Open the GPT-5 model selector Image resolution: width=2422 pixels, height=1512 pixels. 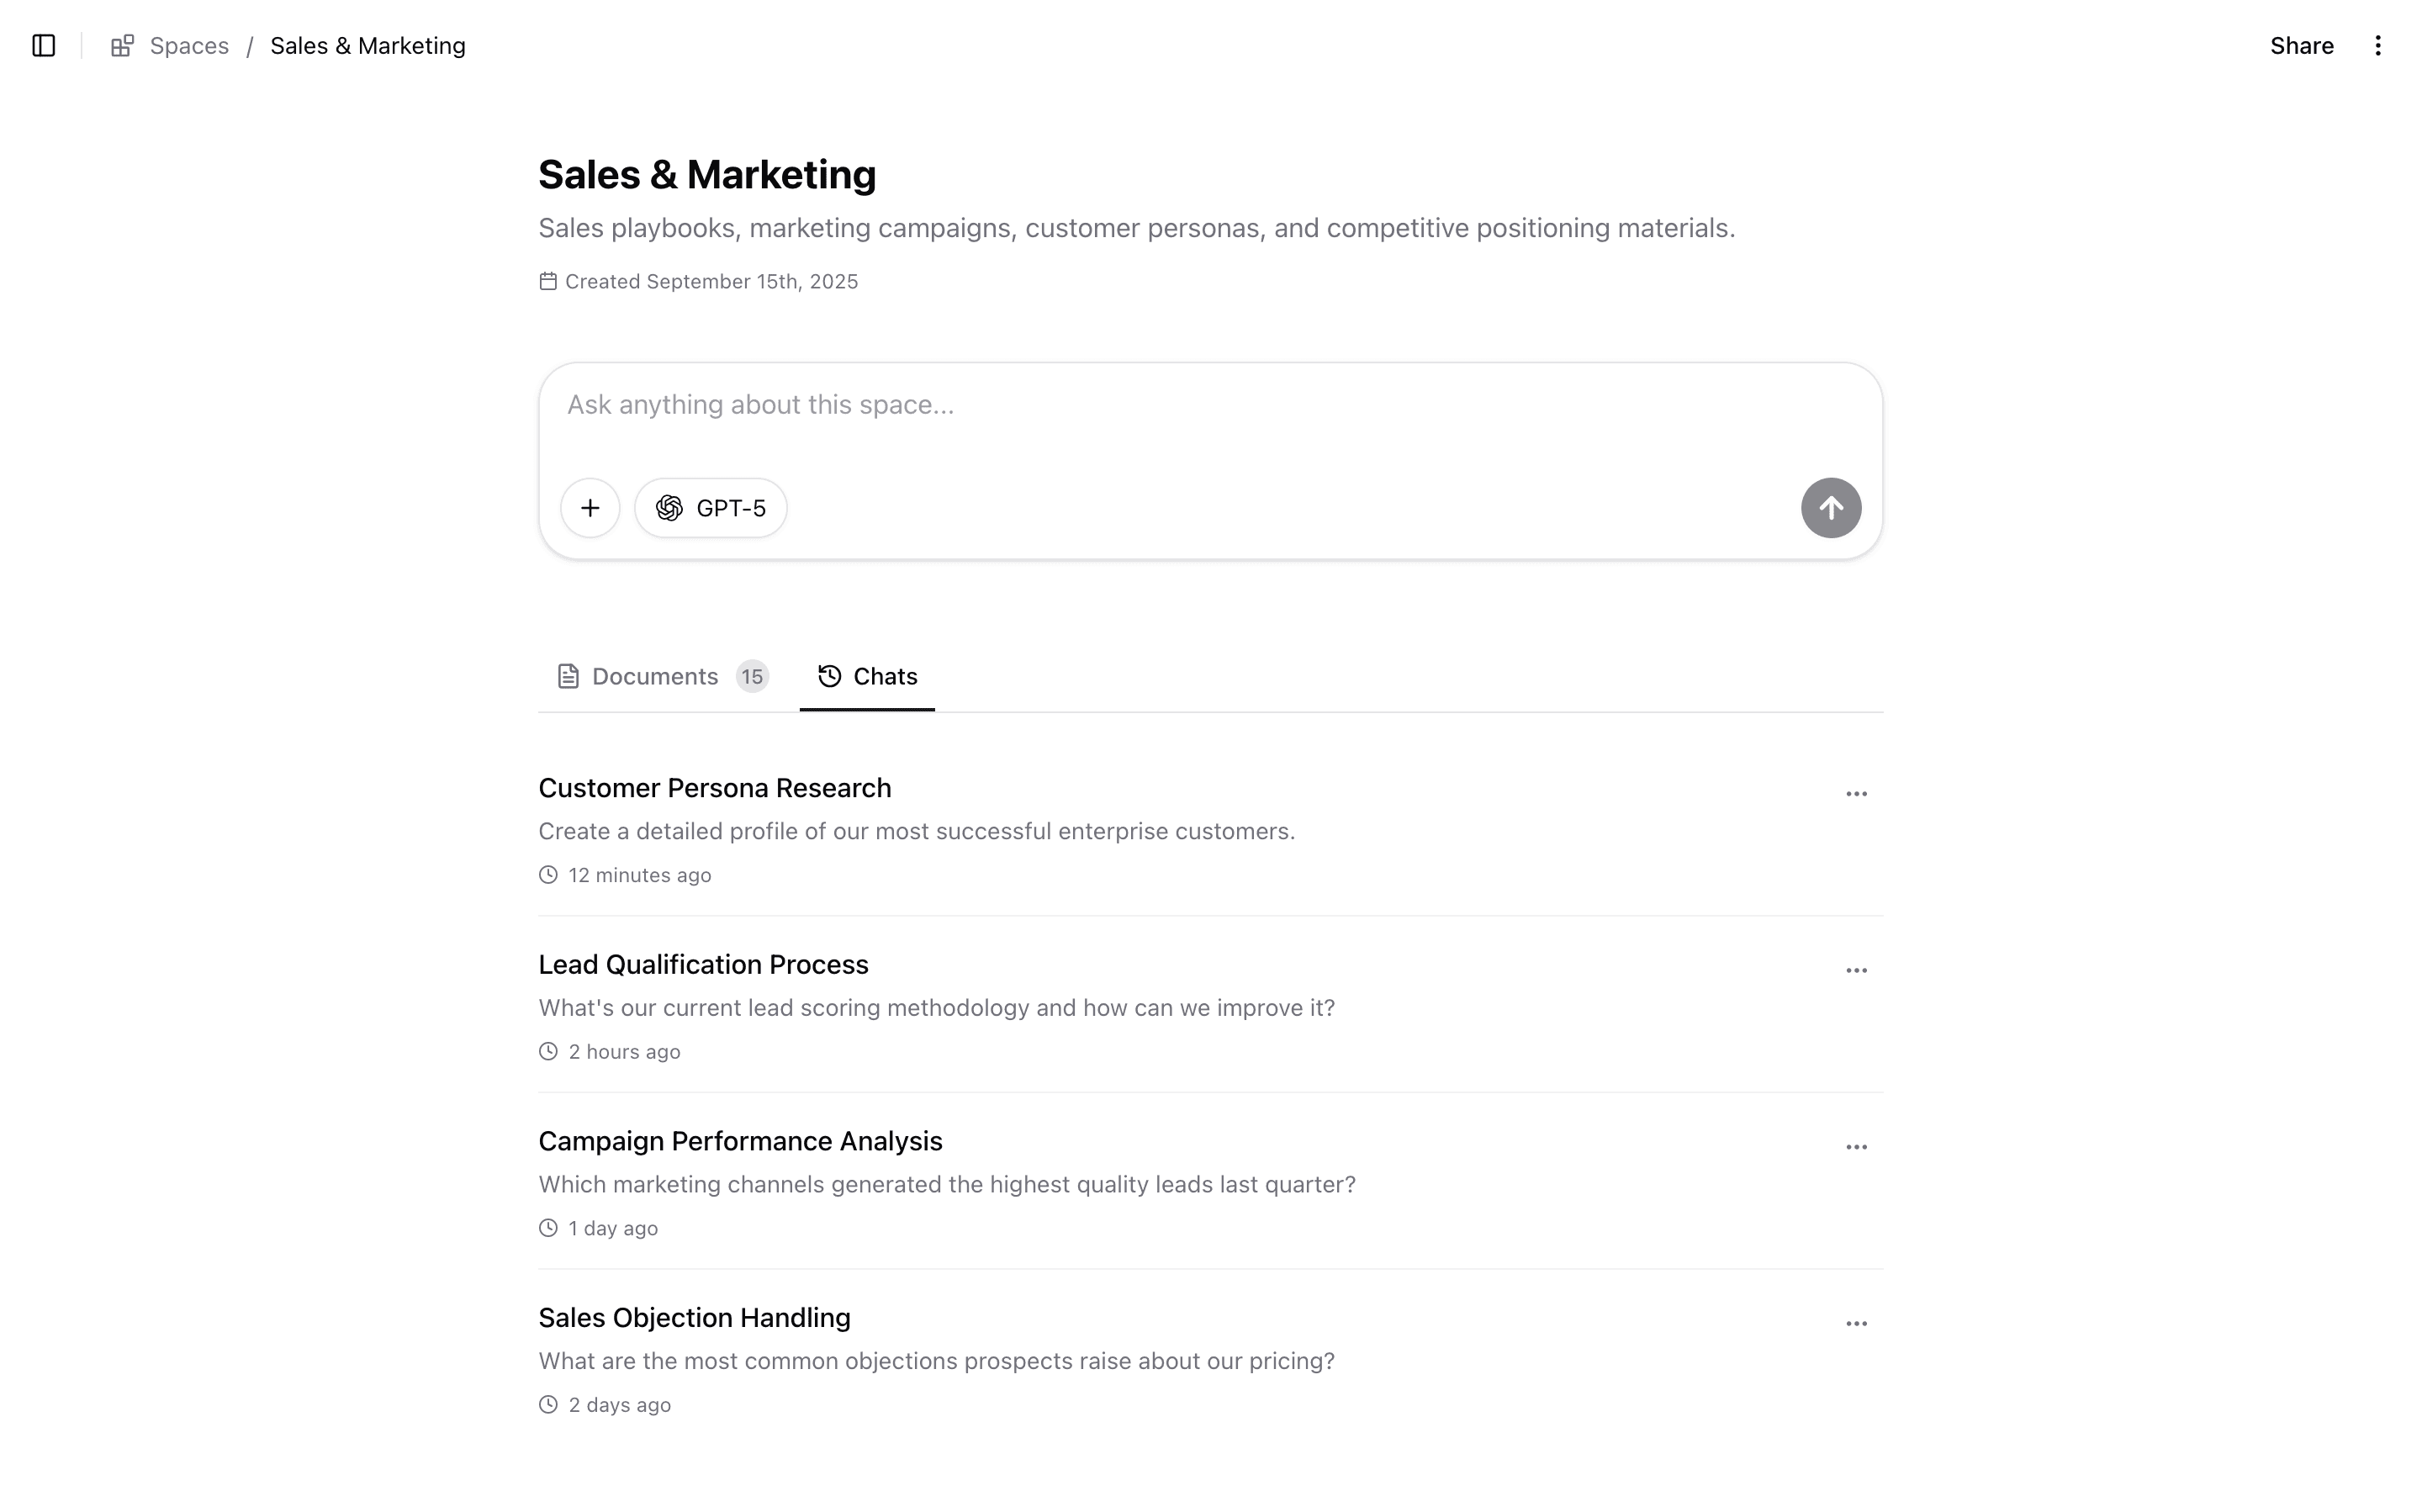point(711,508)
